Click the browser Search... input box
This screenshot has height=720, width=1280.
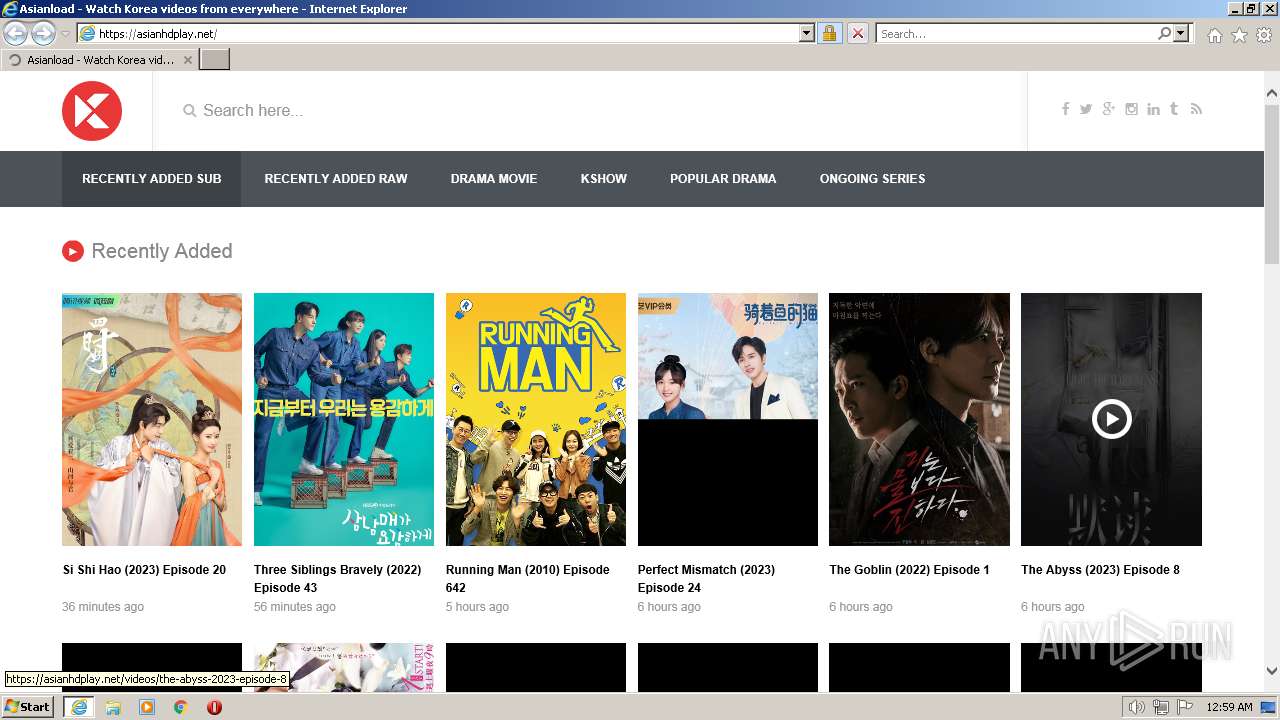point(1016,34)
